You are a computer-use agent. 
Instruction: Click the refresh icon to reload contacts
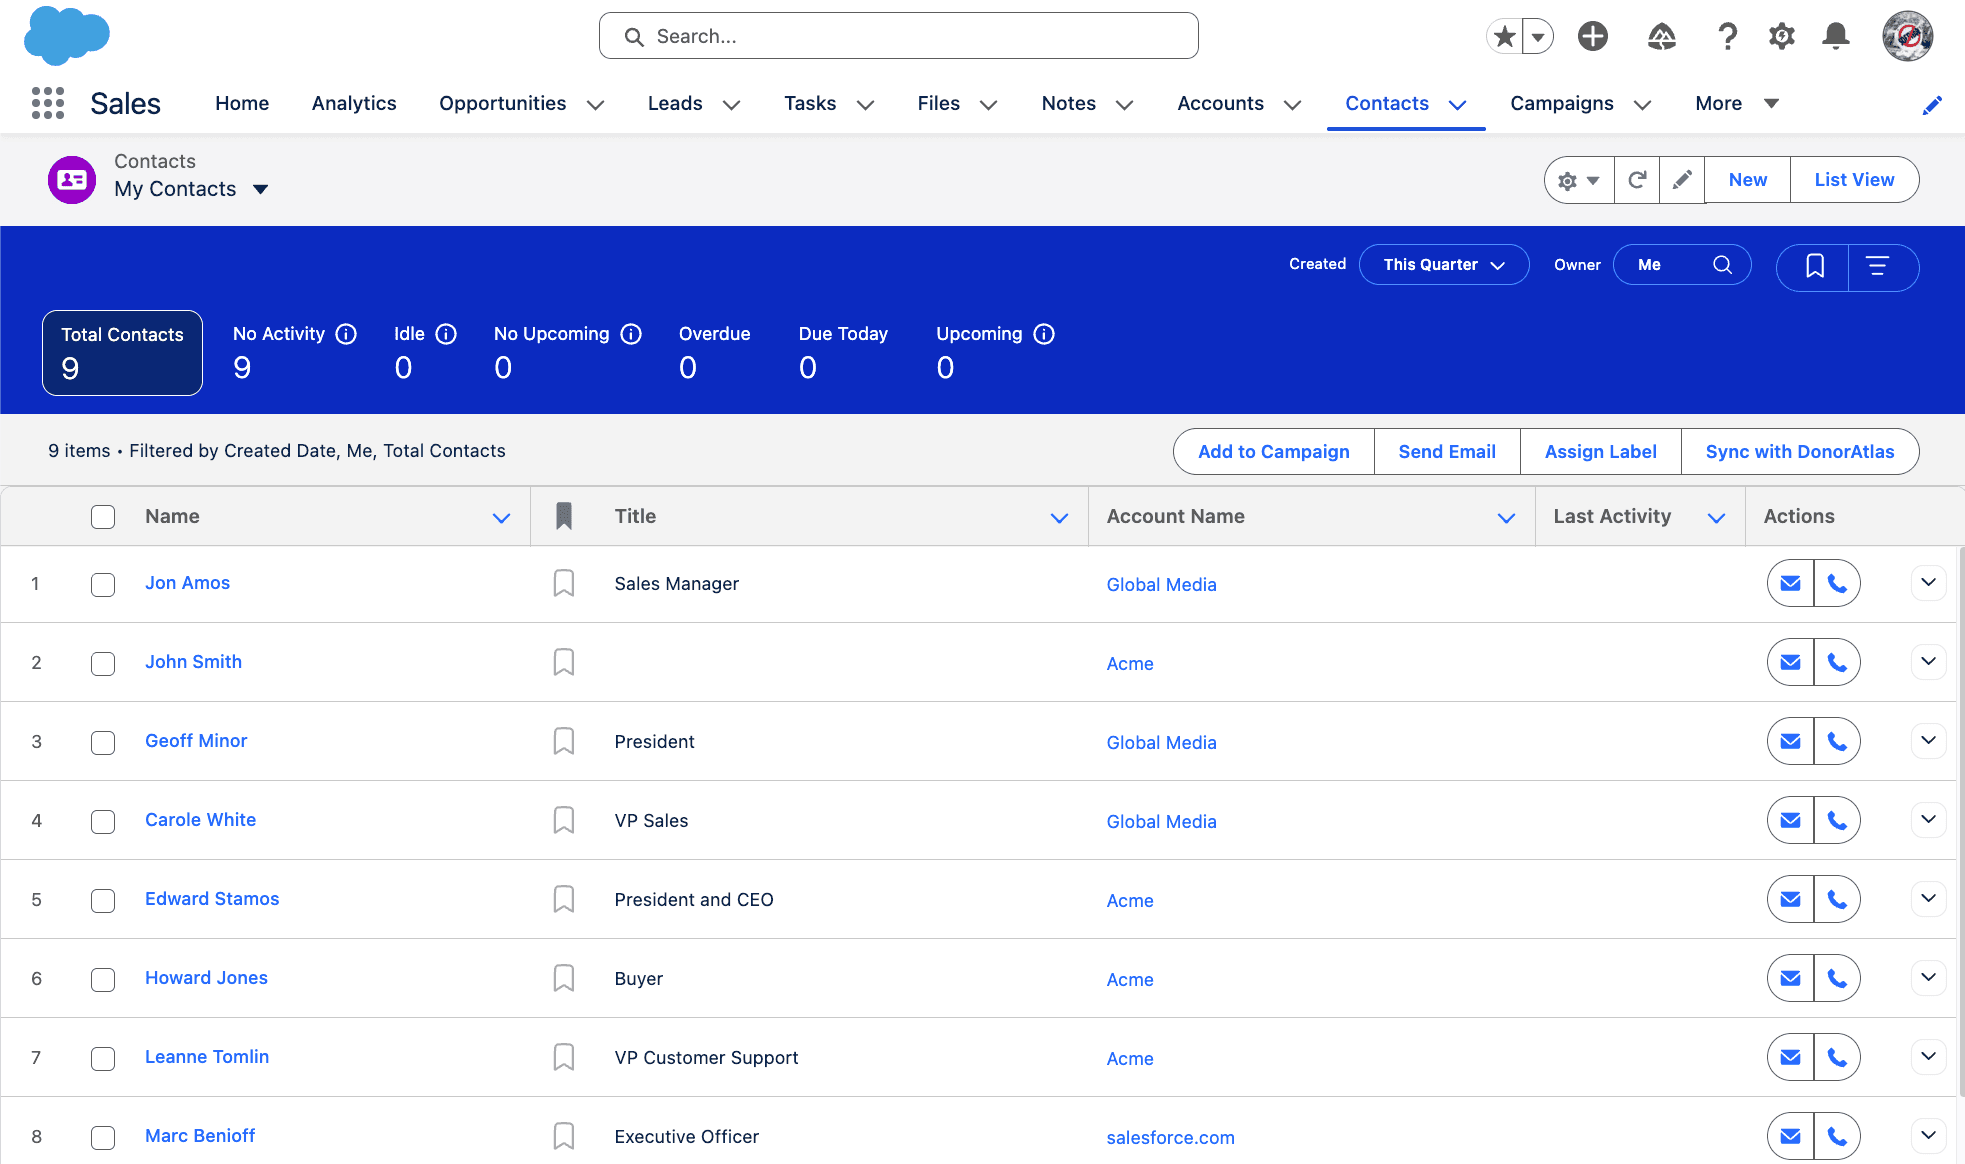(1637, 179)
